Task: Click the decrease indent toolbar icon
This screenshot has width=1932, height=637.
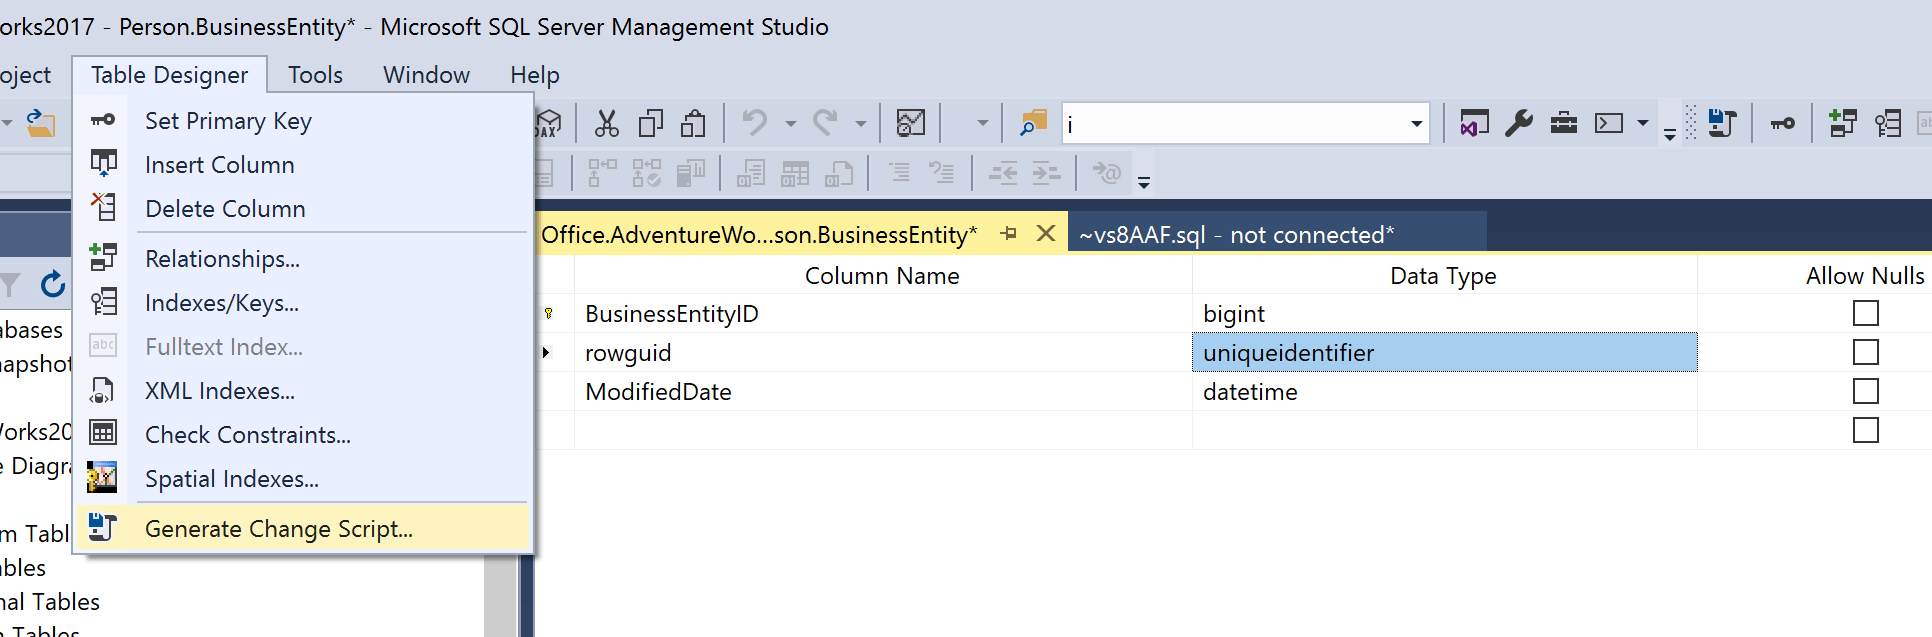Action: pos(1003,173)
